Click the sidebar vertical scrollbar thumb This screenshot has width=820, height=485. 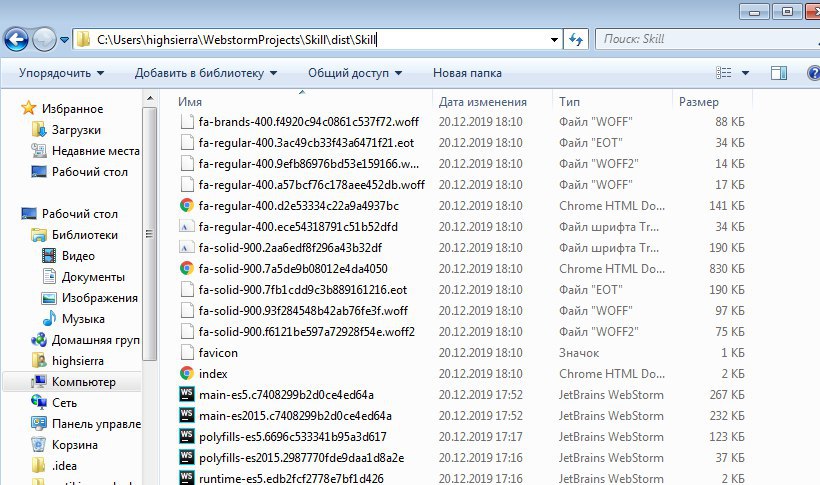[x=150, y=234]
